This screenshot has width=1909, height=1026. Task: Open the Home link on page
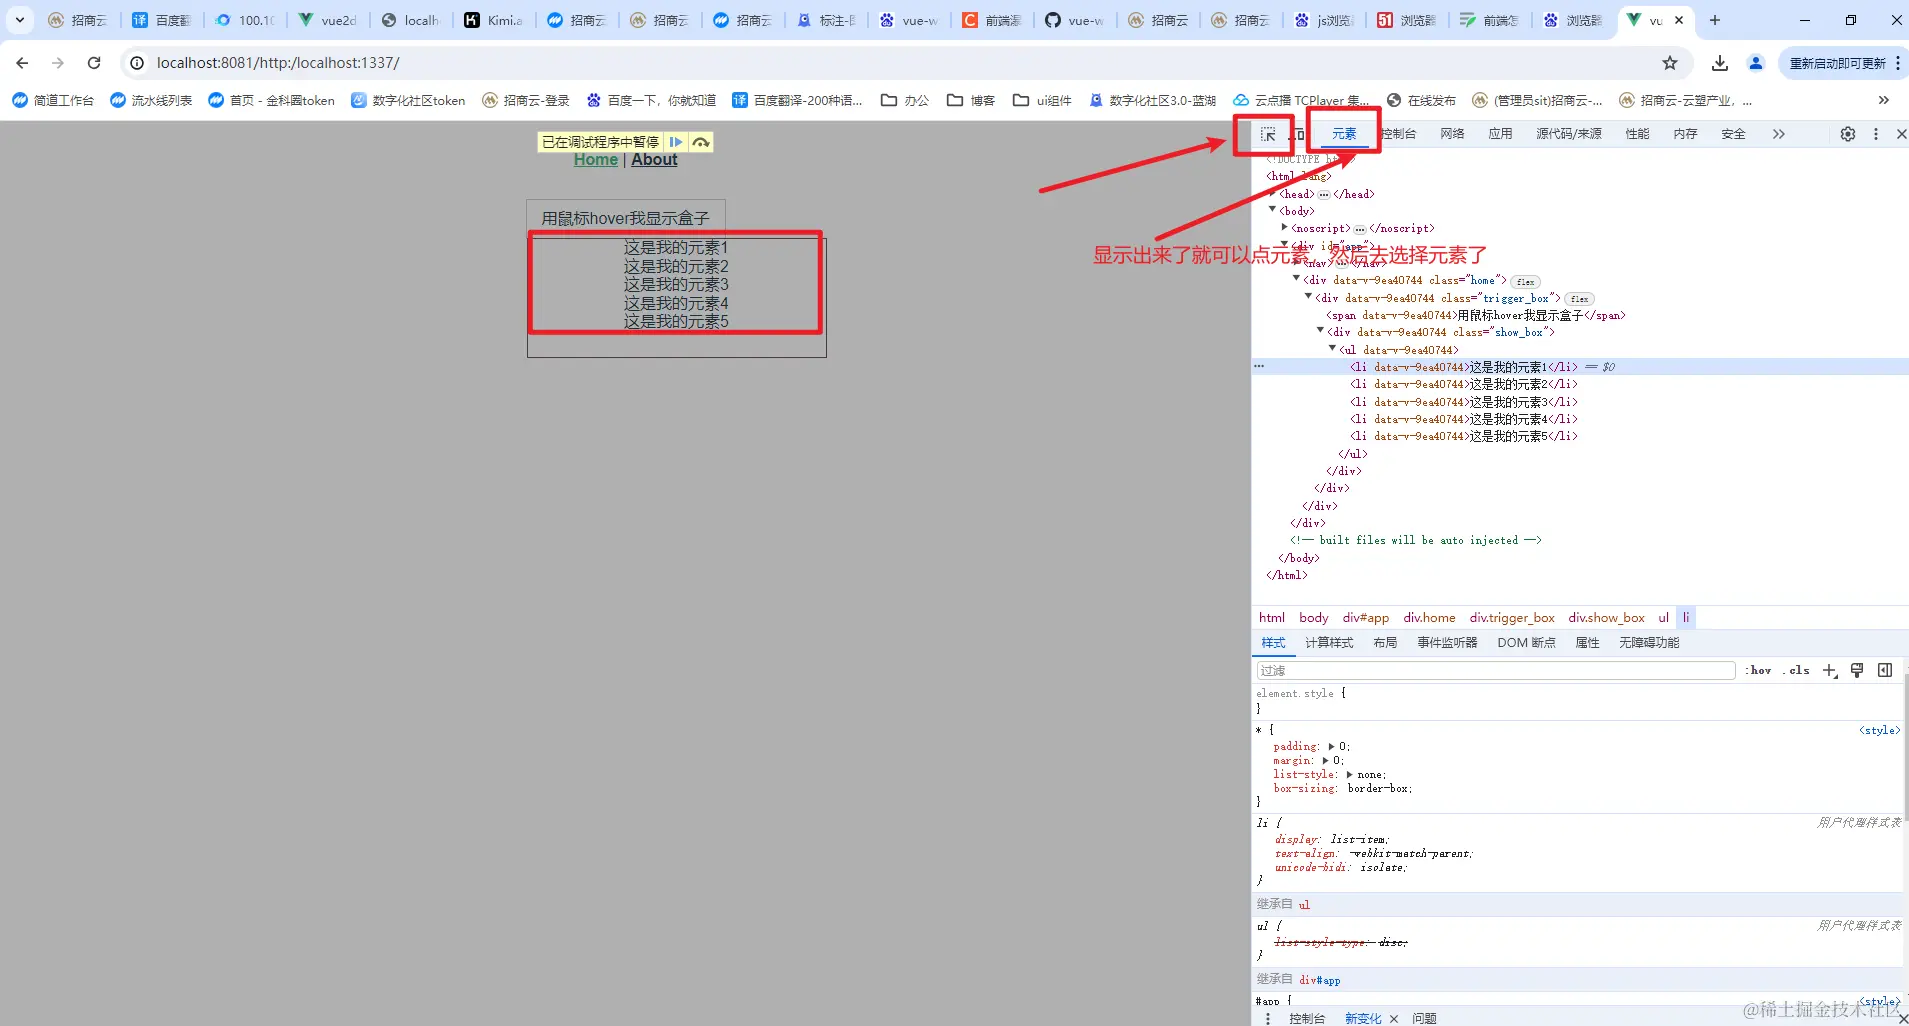[x=596, y=160]
